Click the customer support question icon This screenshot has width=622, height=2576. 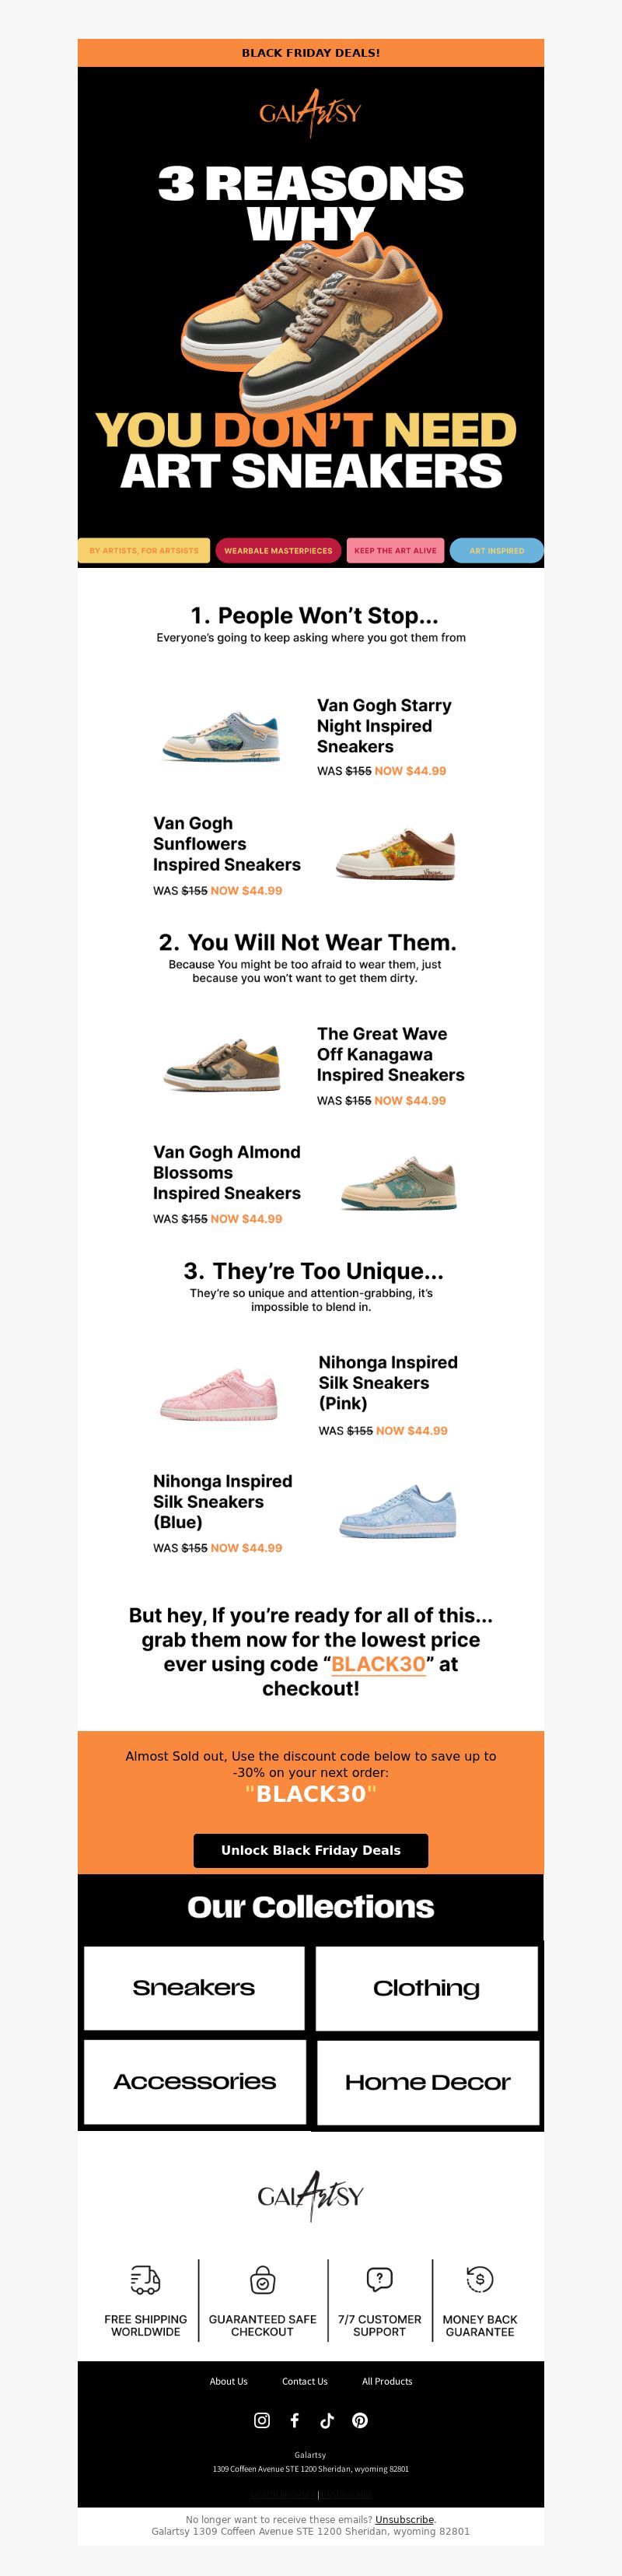[379, 2279]
